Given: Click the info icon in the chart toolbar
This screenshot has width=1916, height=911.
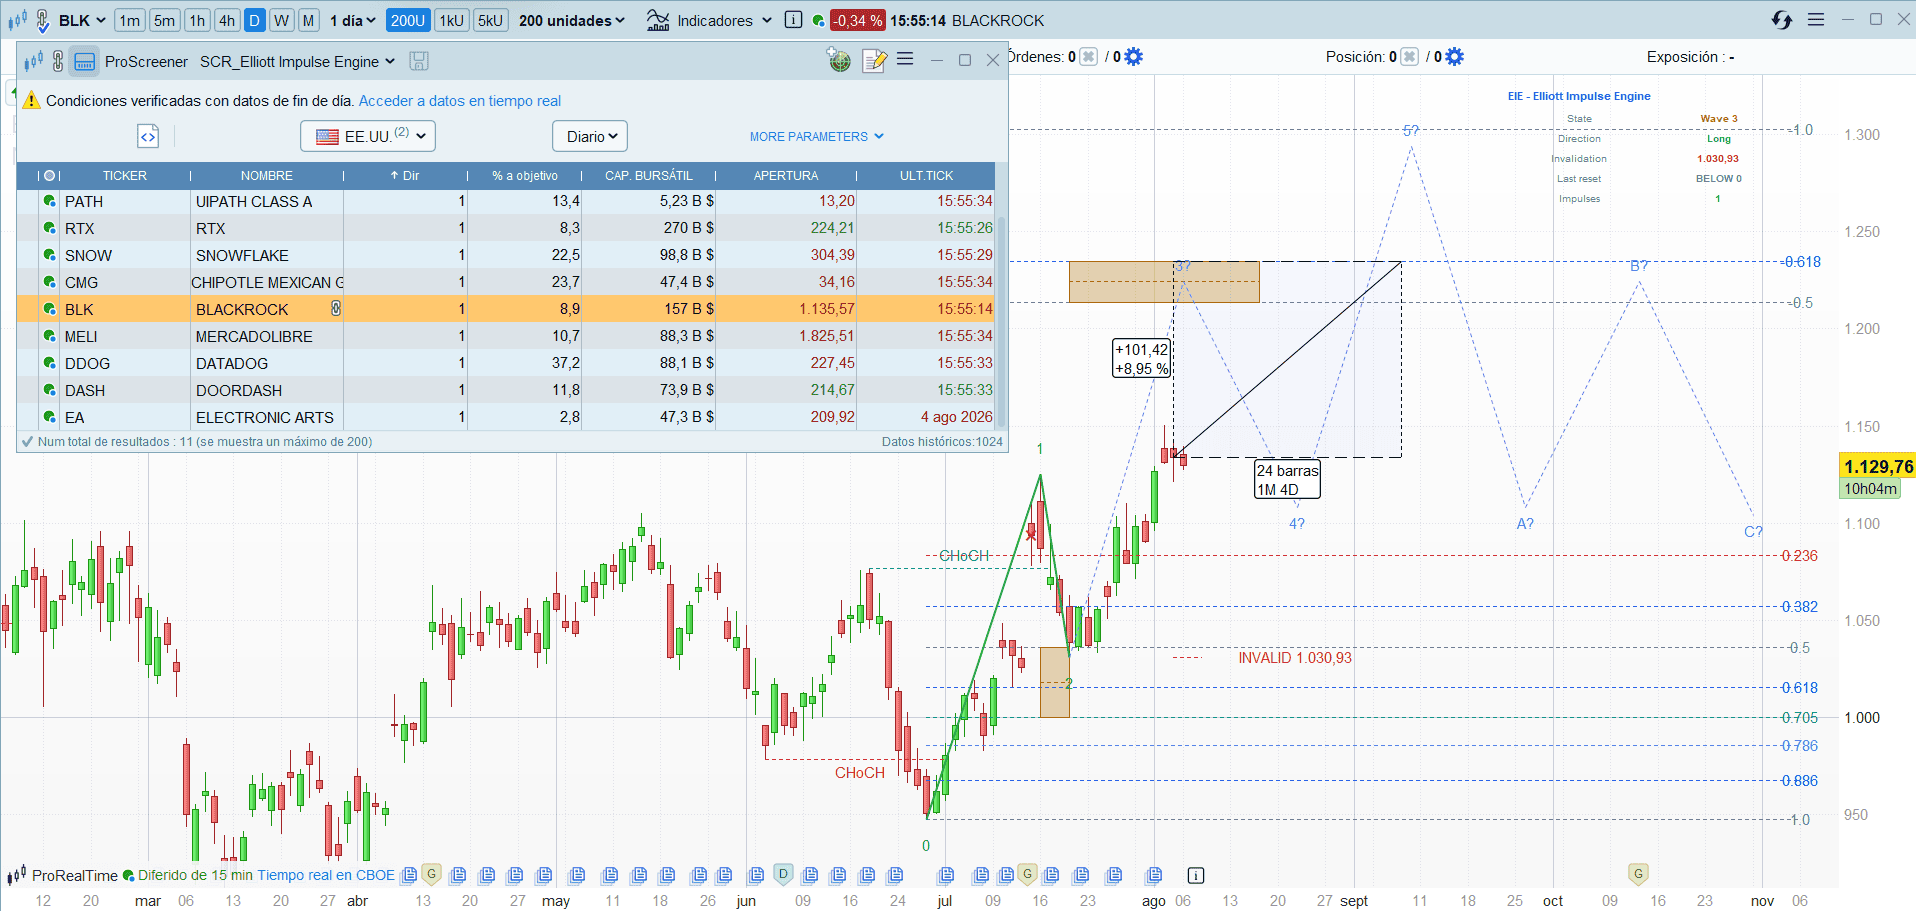Looking at the screenshot, I should (793, 20).
